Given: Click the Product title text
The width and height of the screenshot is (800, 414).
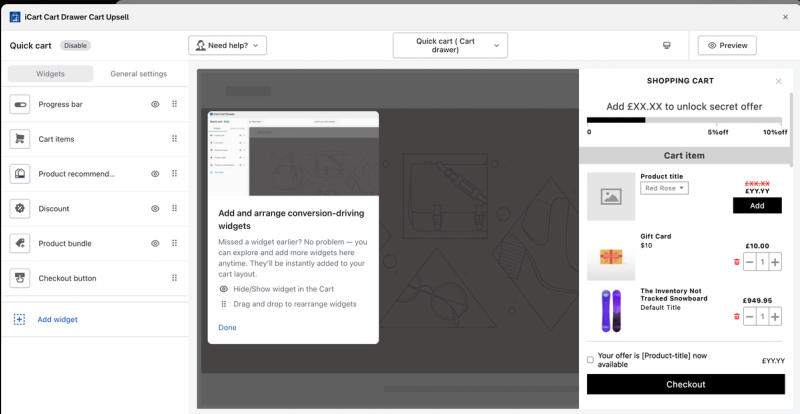Looking at the screenshot, I should coord(661,176).
